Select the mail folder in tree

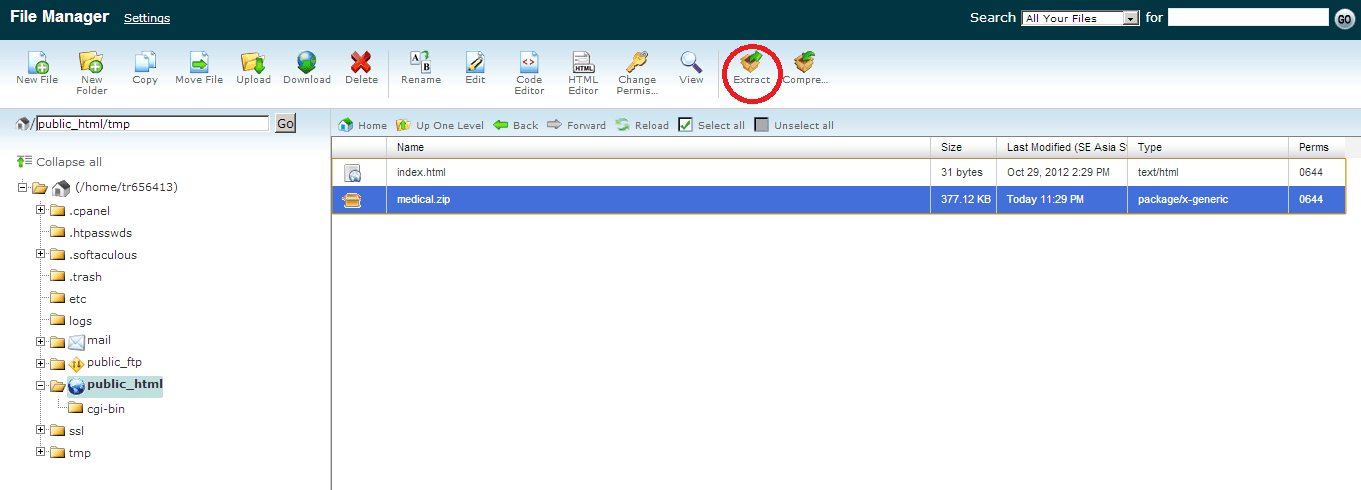tap(99, 341)
